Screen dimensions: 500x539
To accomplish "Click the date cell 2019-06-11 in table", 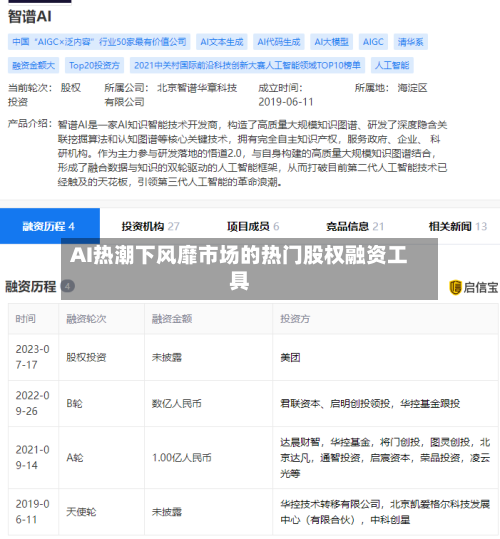I will [33, 512].
